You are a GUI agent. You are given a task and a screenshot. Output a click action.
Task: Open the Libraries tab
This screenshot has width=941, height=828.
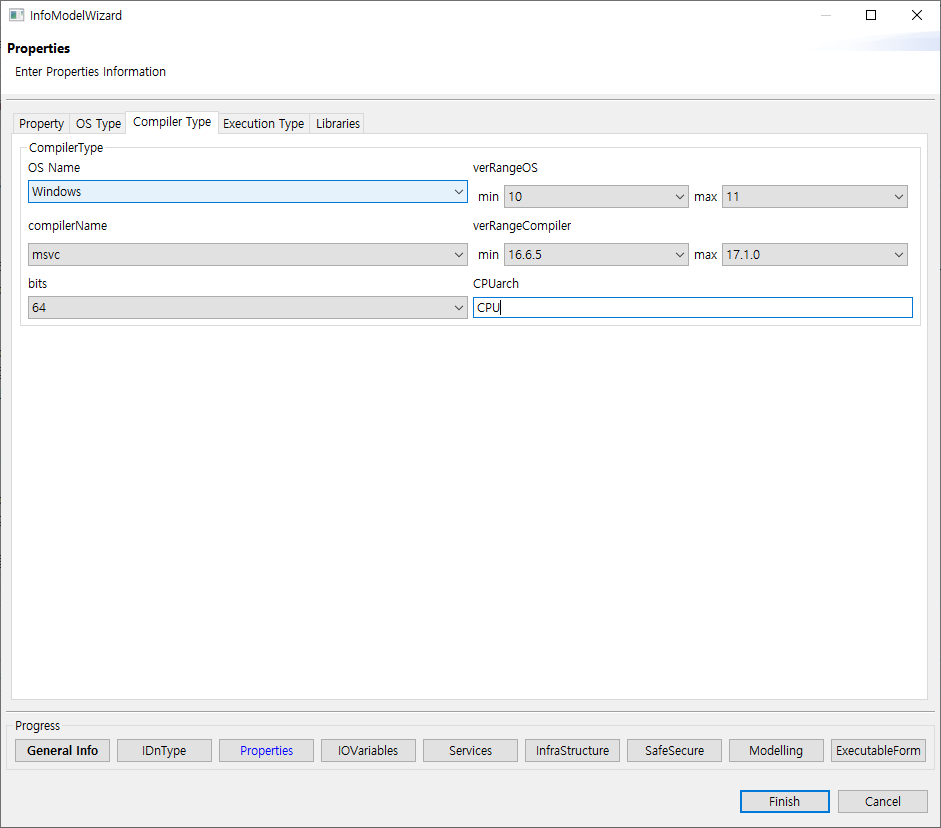click(336, 123)
